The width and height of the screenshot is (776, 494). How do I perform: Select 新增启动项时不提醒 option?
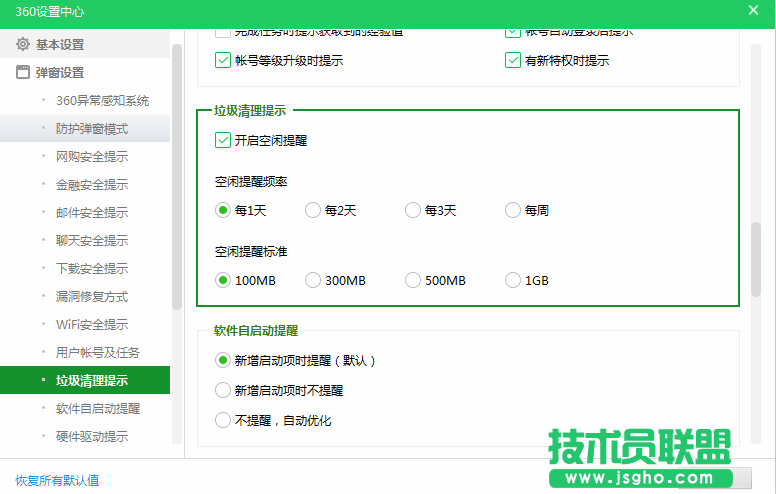[223, 390]
